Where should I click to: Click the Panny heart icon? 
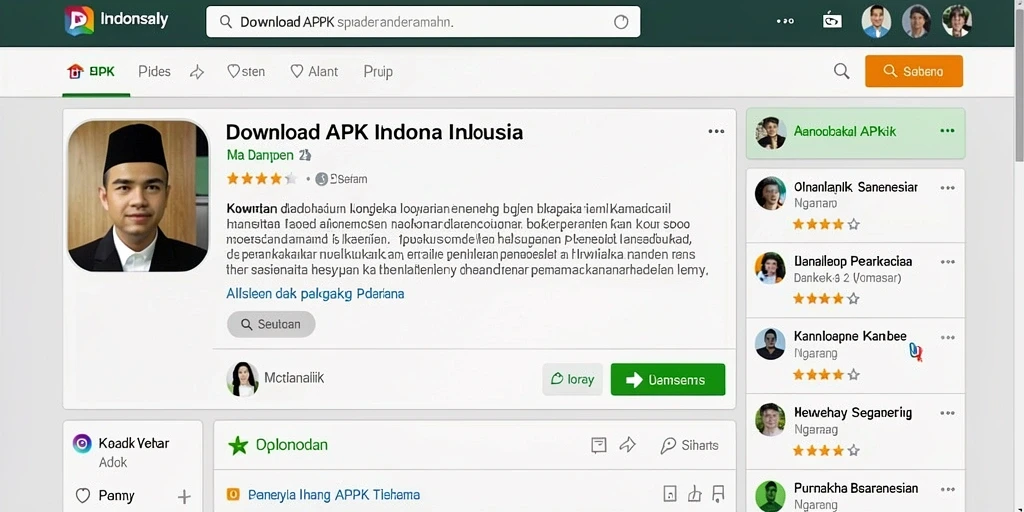[x=82, y=496]
